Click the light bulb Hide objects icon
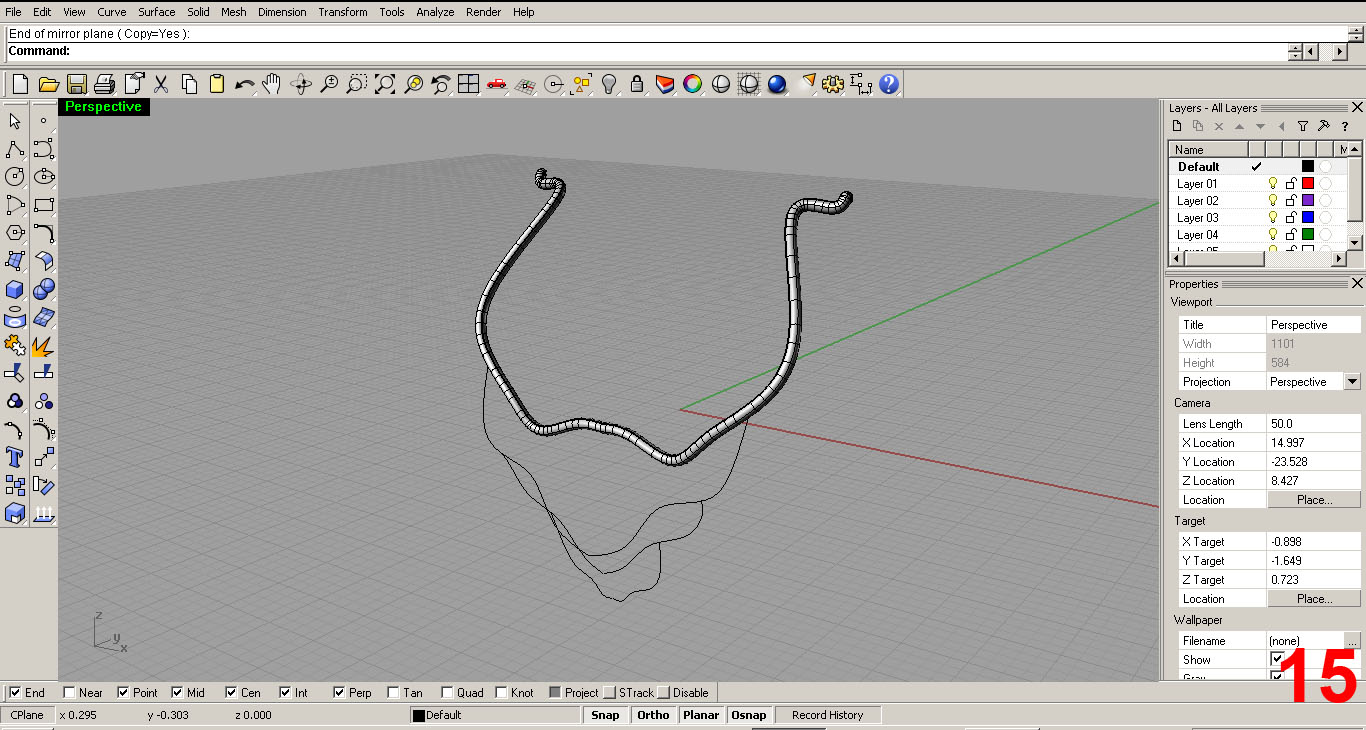The height and width of the screenshot is (730, 1366). (x=608, y=84)
